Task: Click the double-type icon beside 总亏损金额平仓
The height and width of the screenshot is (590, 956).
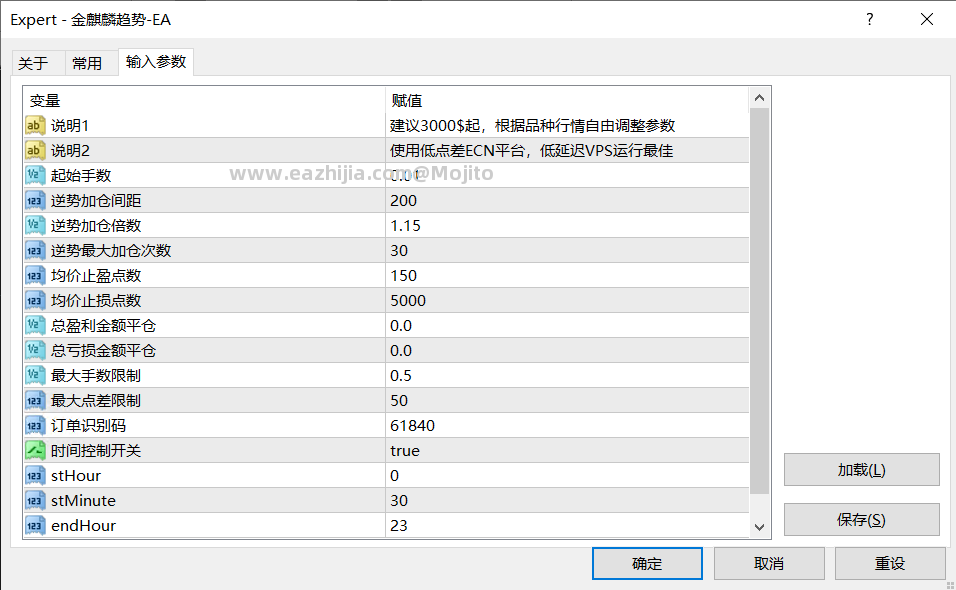Action: pos(35,350)
